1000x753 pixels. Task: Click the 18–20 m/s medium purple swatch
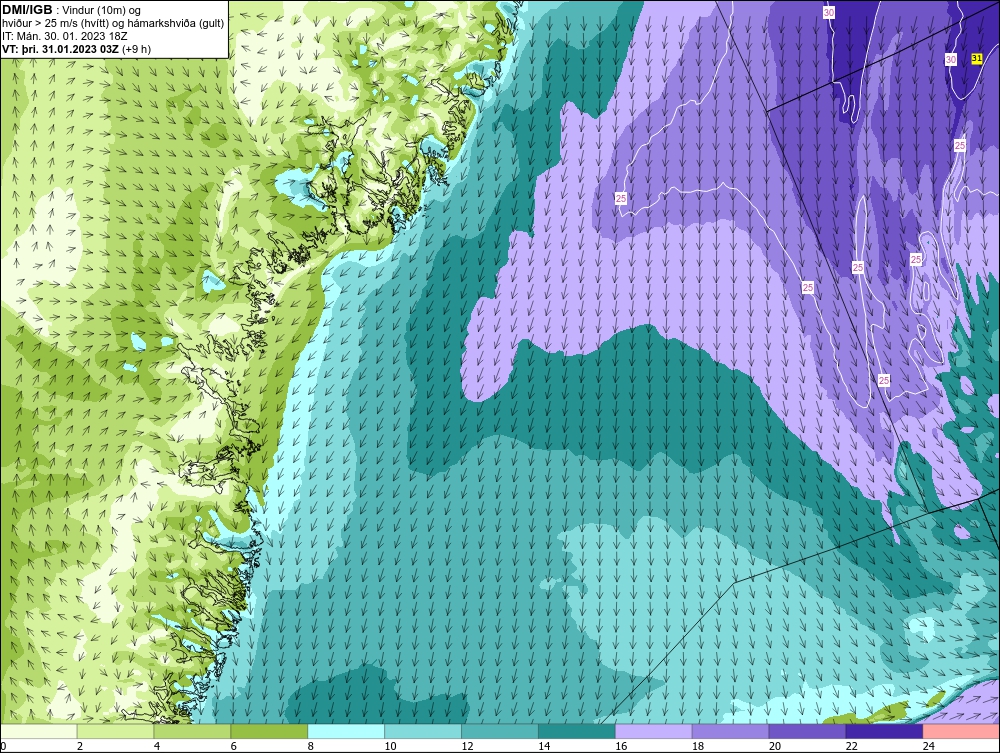(730, 731)
